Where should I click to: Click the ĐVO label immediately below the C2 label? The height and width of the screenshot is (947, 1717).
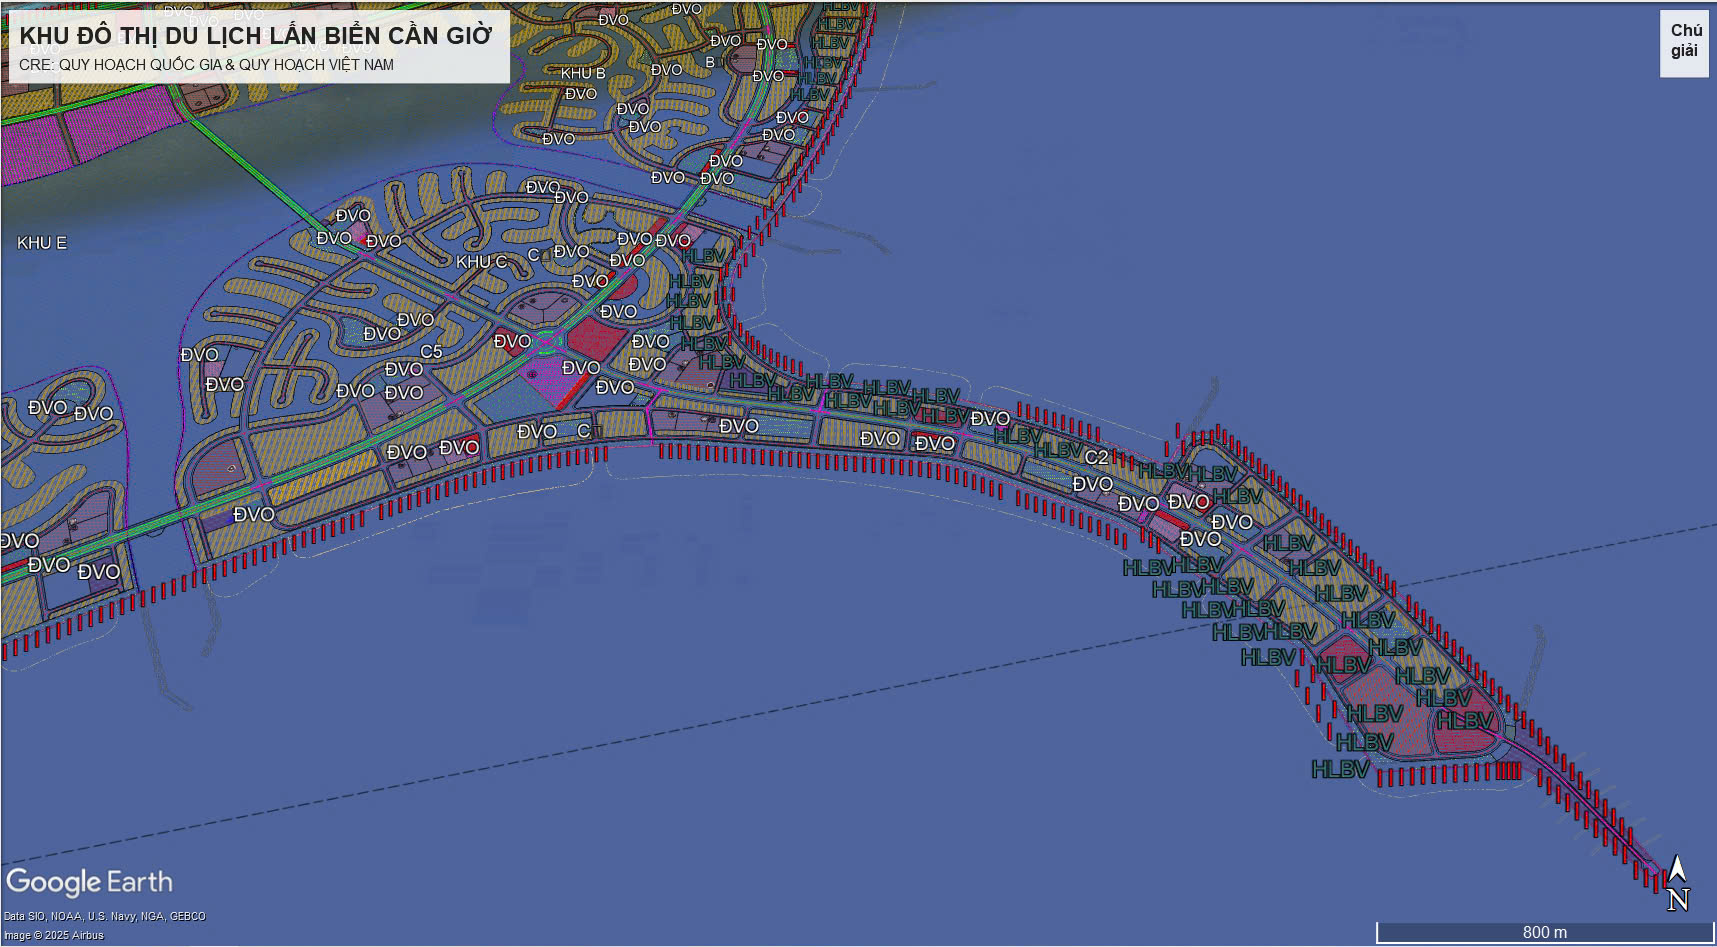(1092, 484)
